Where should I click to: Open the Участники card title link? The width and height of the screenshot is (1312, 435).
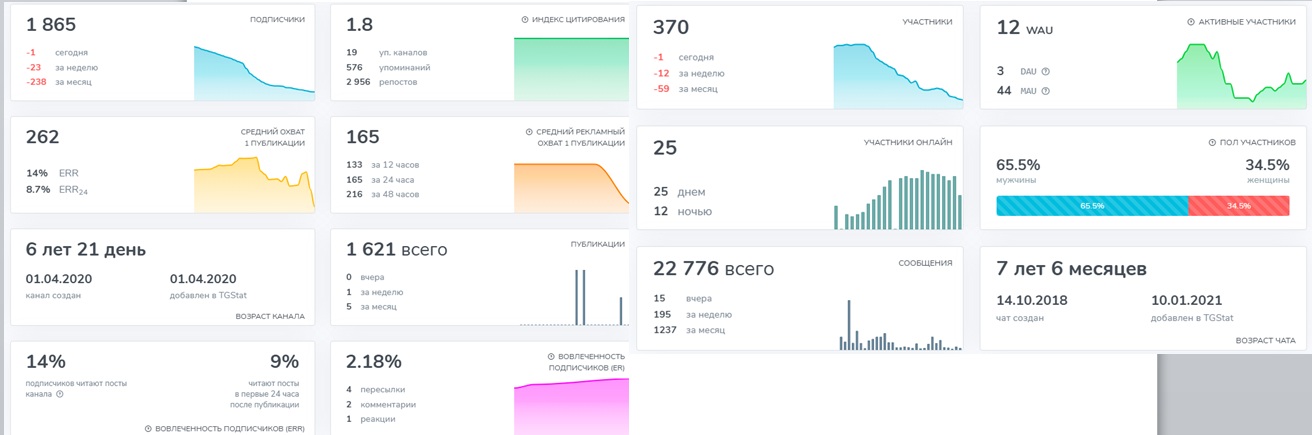927,22
